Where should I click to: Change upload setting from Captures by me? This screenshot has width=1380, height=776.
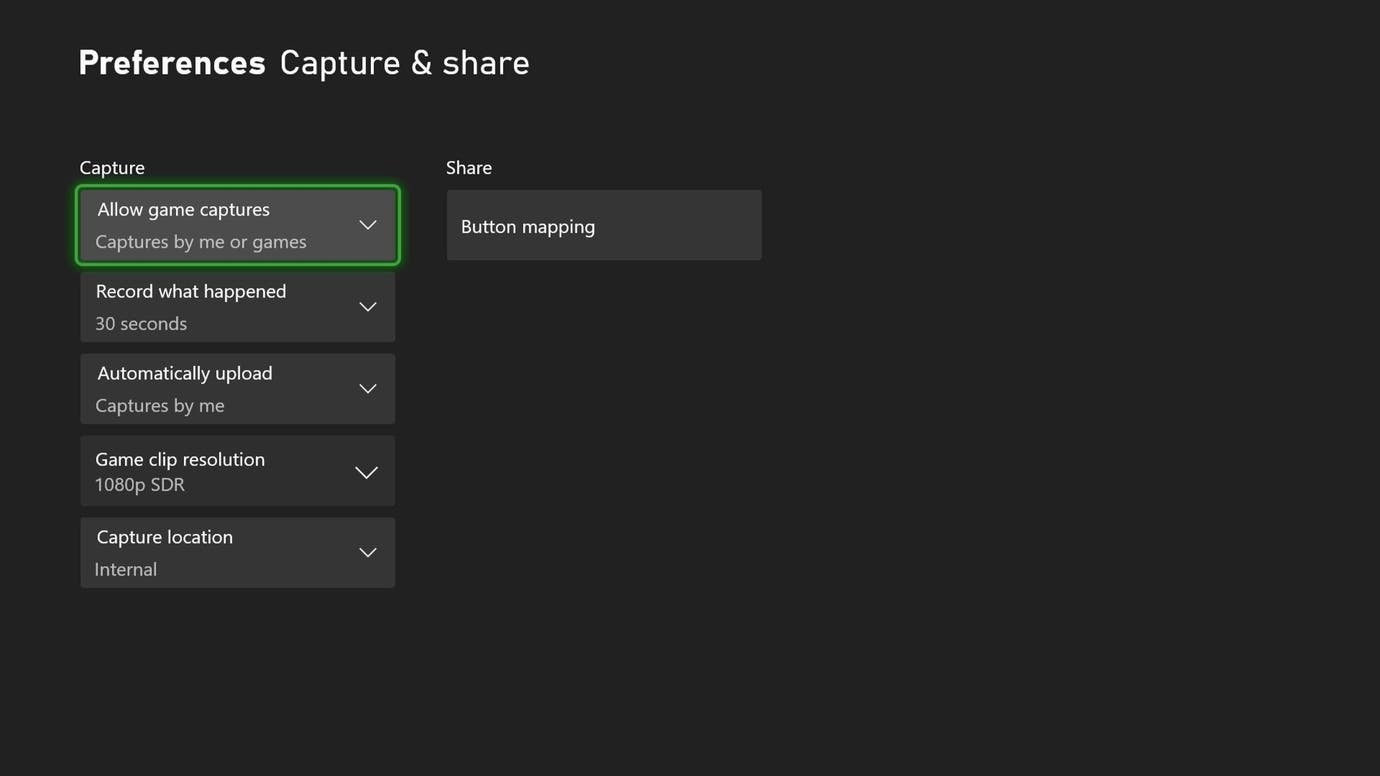[237, 388]
